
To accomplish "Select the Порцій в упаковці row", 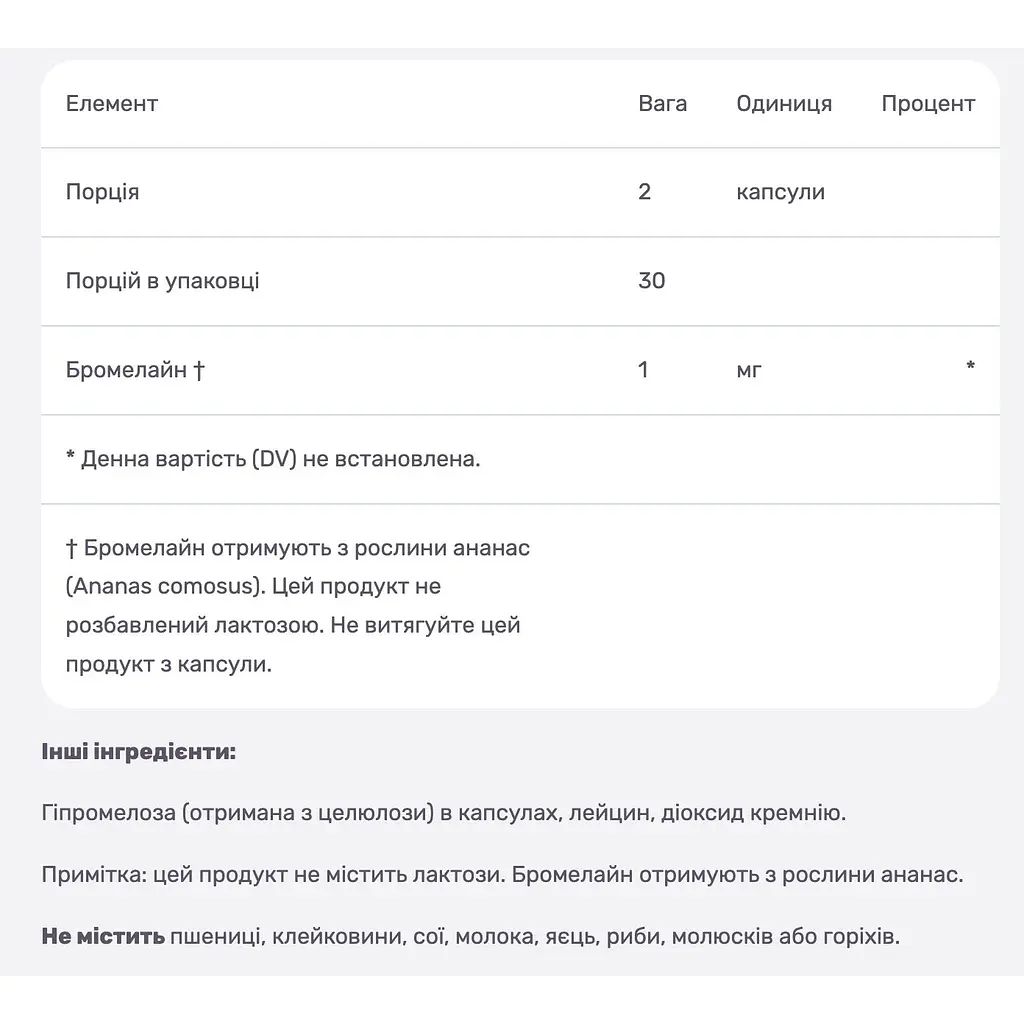I will pyautogui.click(x=520, y=281).
